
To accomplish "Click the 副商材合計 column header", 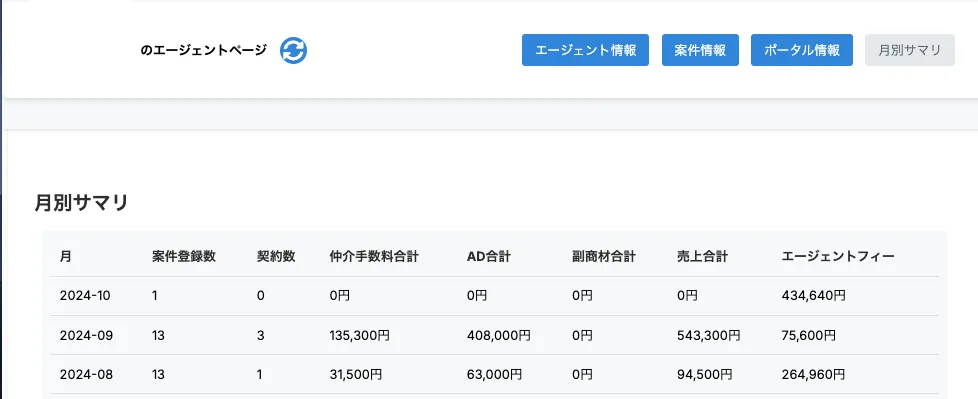I will click(603, 256).
